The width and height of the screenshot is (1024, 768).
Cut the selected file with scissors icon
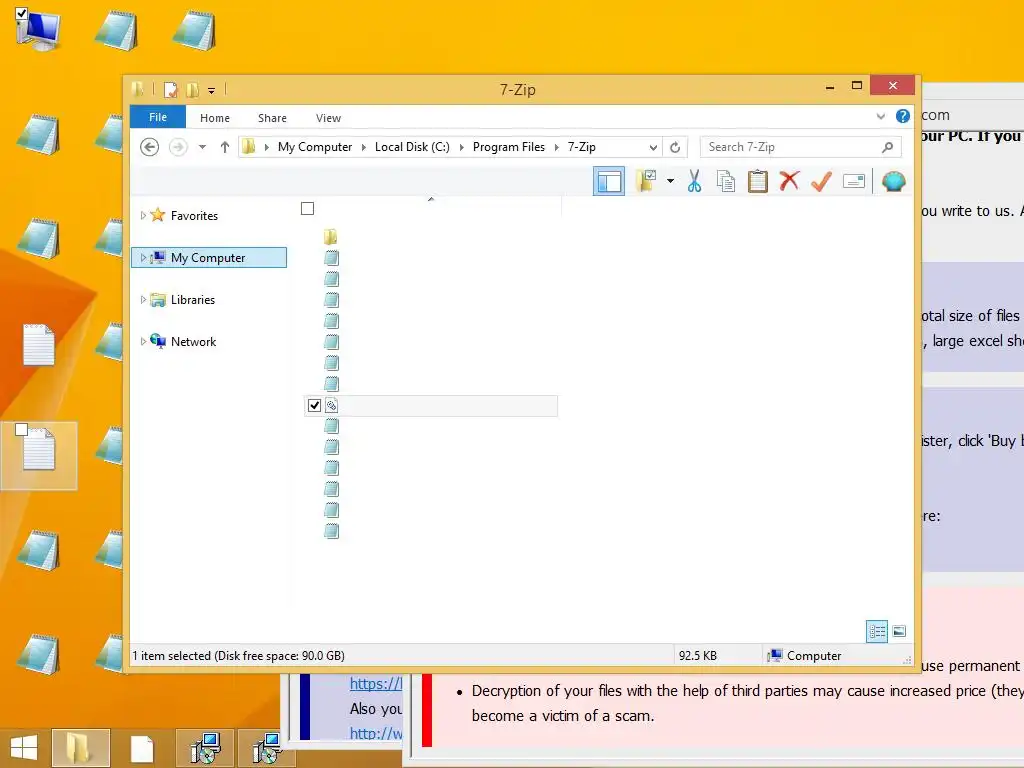pyautogui.click(x=694, y=182)
